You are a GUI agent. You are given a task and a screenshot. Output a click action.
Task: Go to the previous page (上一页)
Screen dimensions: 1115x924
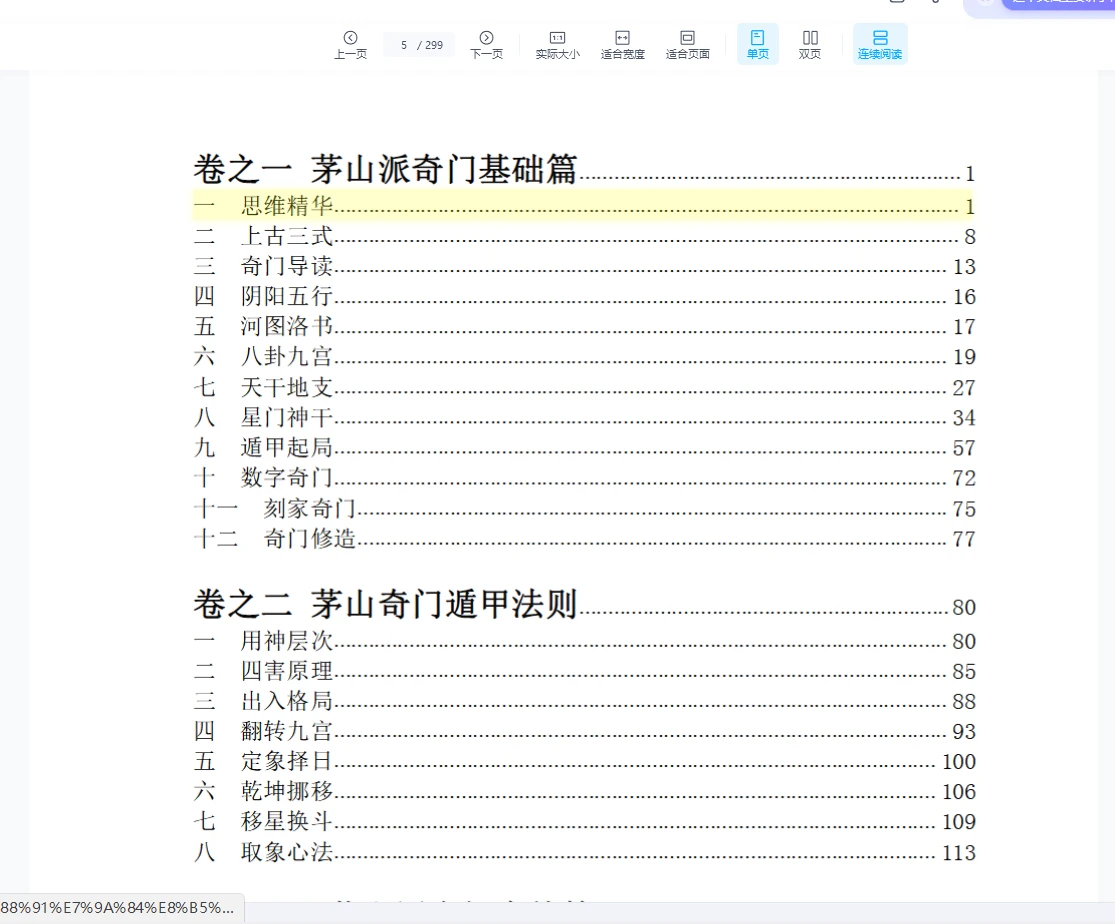click(351, 45)
